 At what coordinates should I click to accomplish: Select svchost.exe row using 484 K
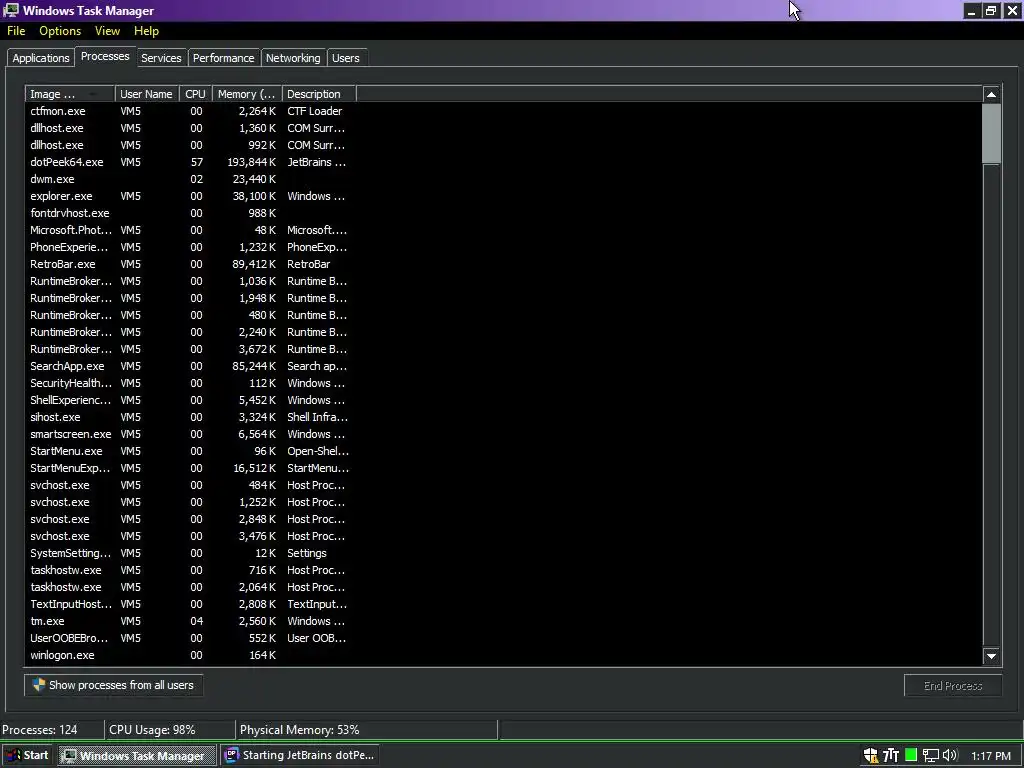(189, 485)
